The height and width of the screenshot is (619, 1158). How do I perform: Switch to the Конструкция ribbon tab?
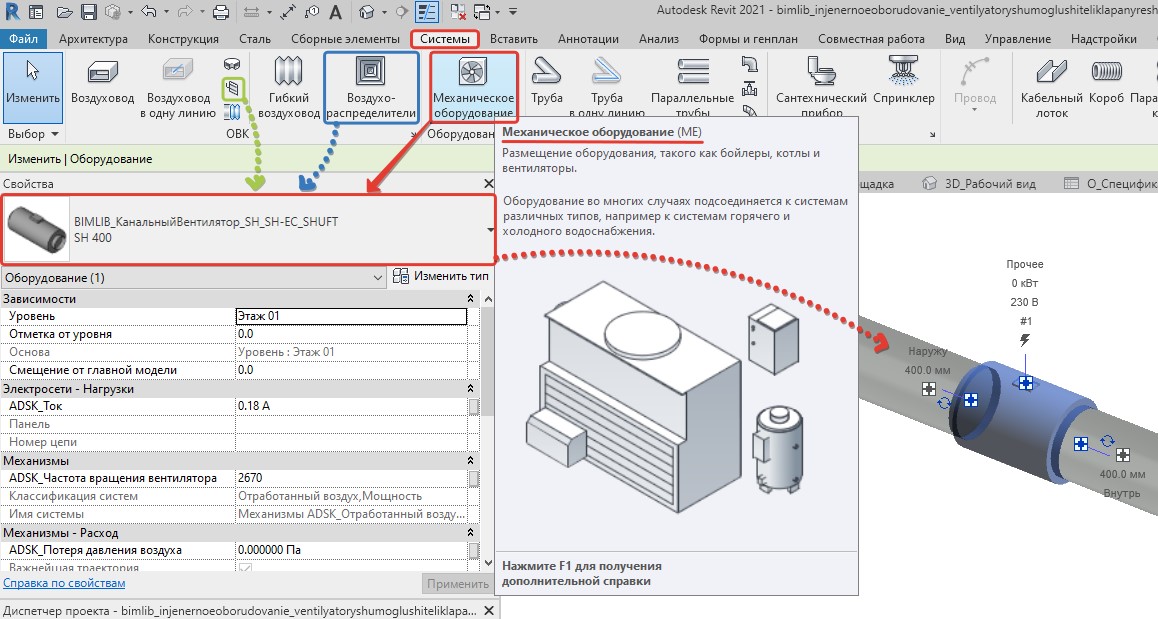click(183, 38)
